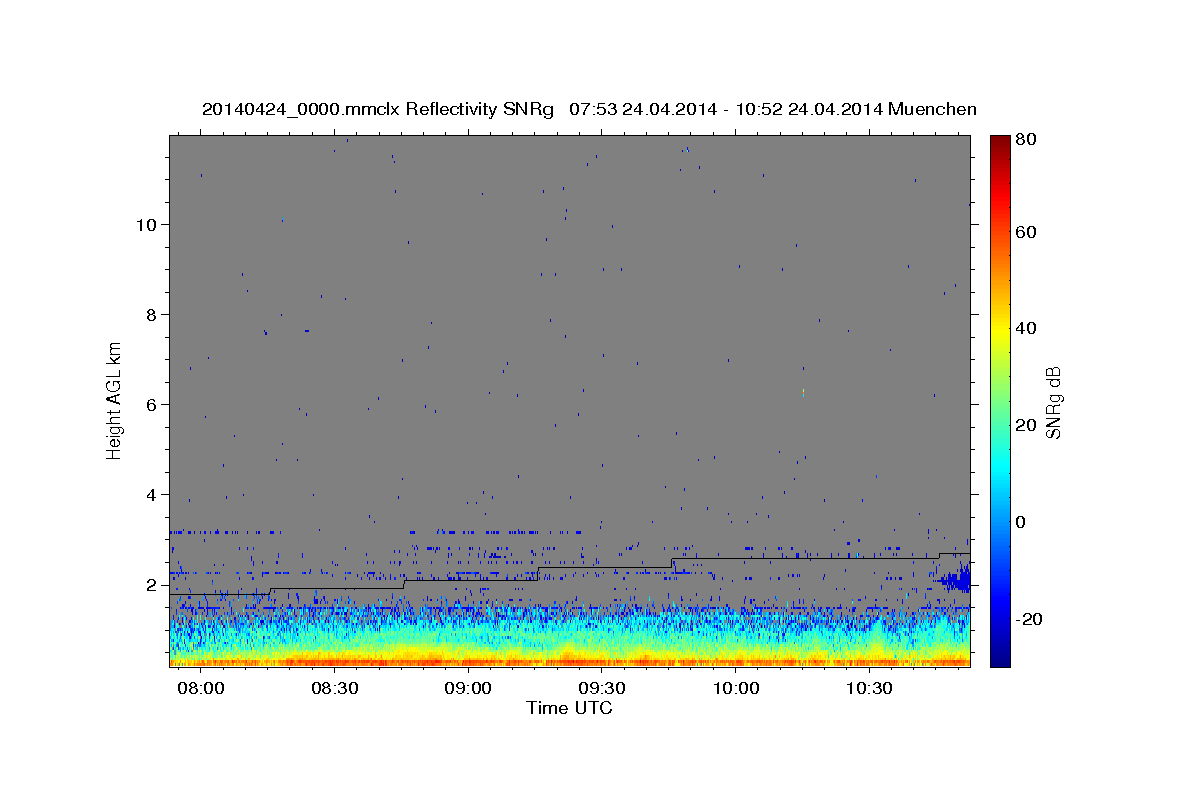The width and height of the screenshot is (1200, 800).
Task: Click the 'Height AGL km' axis label
Action: [x=115, y=400]
